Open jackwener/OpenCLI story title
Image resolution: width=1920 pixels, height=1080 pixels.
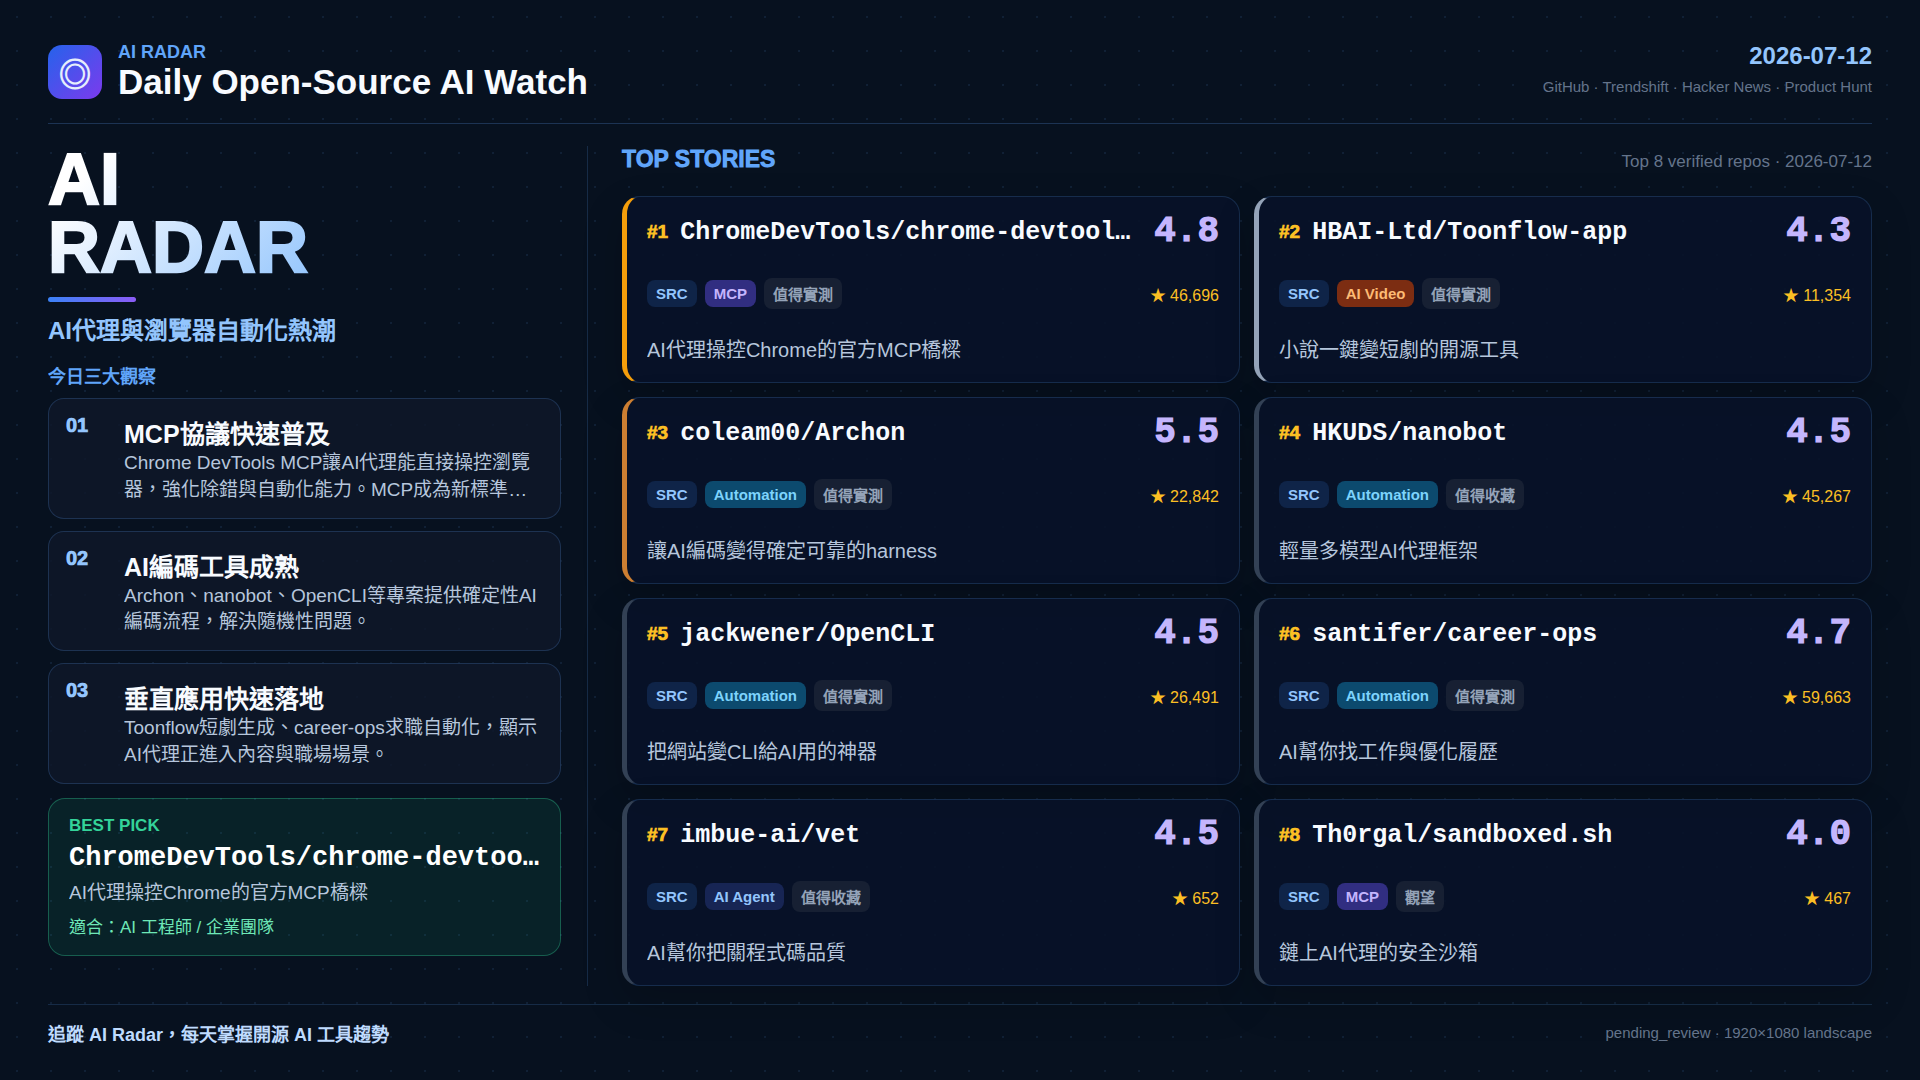[807, 633]
